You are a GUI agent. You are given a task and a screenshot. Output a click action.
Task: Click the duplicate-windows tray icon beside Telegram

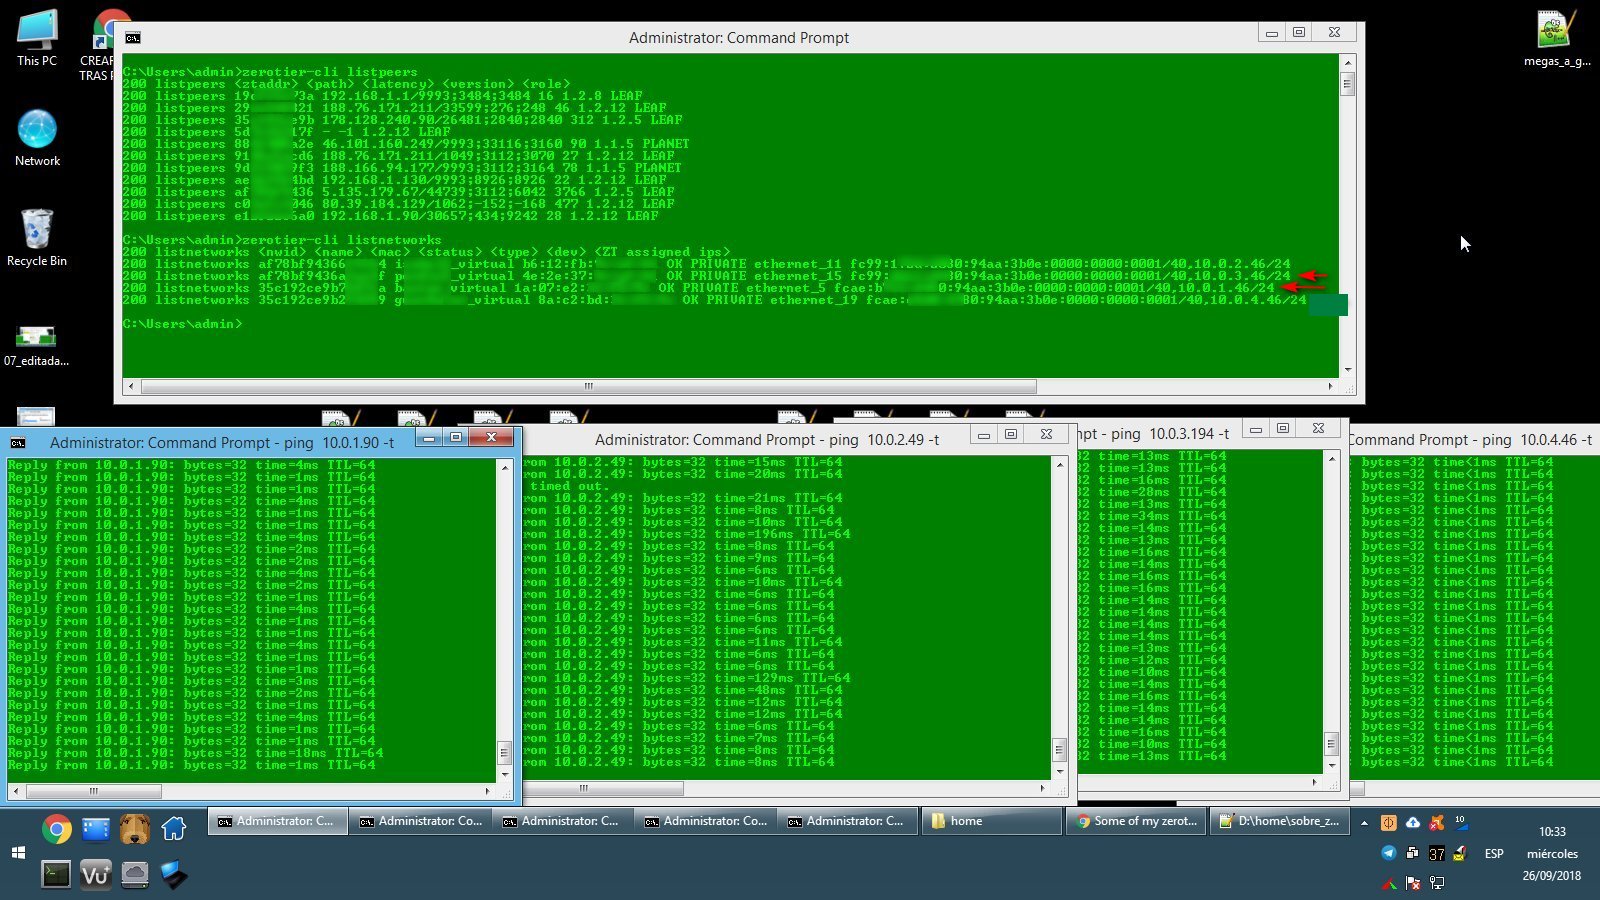tap(1413, 853)
